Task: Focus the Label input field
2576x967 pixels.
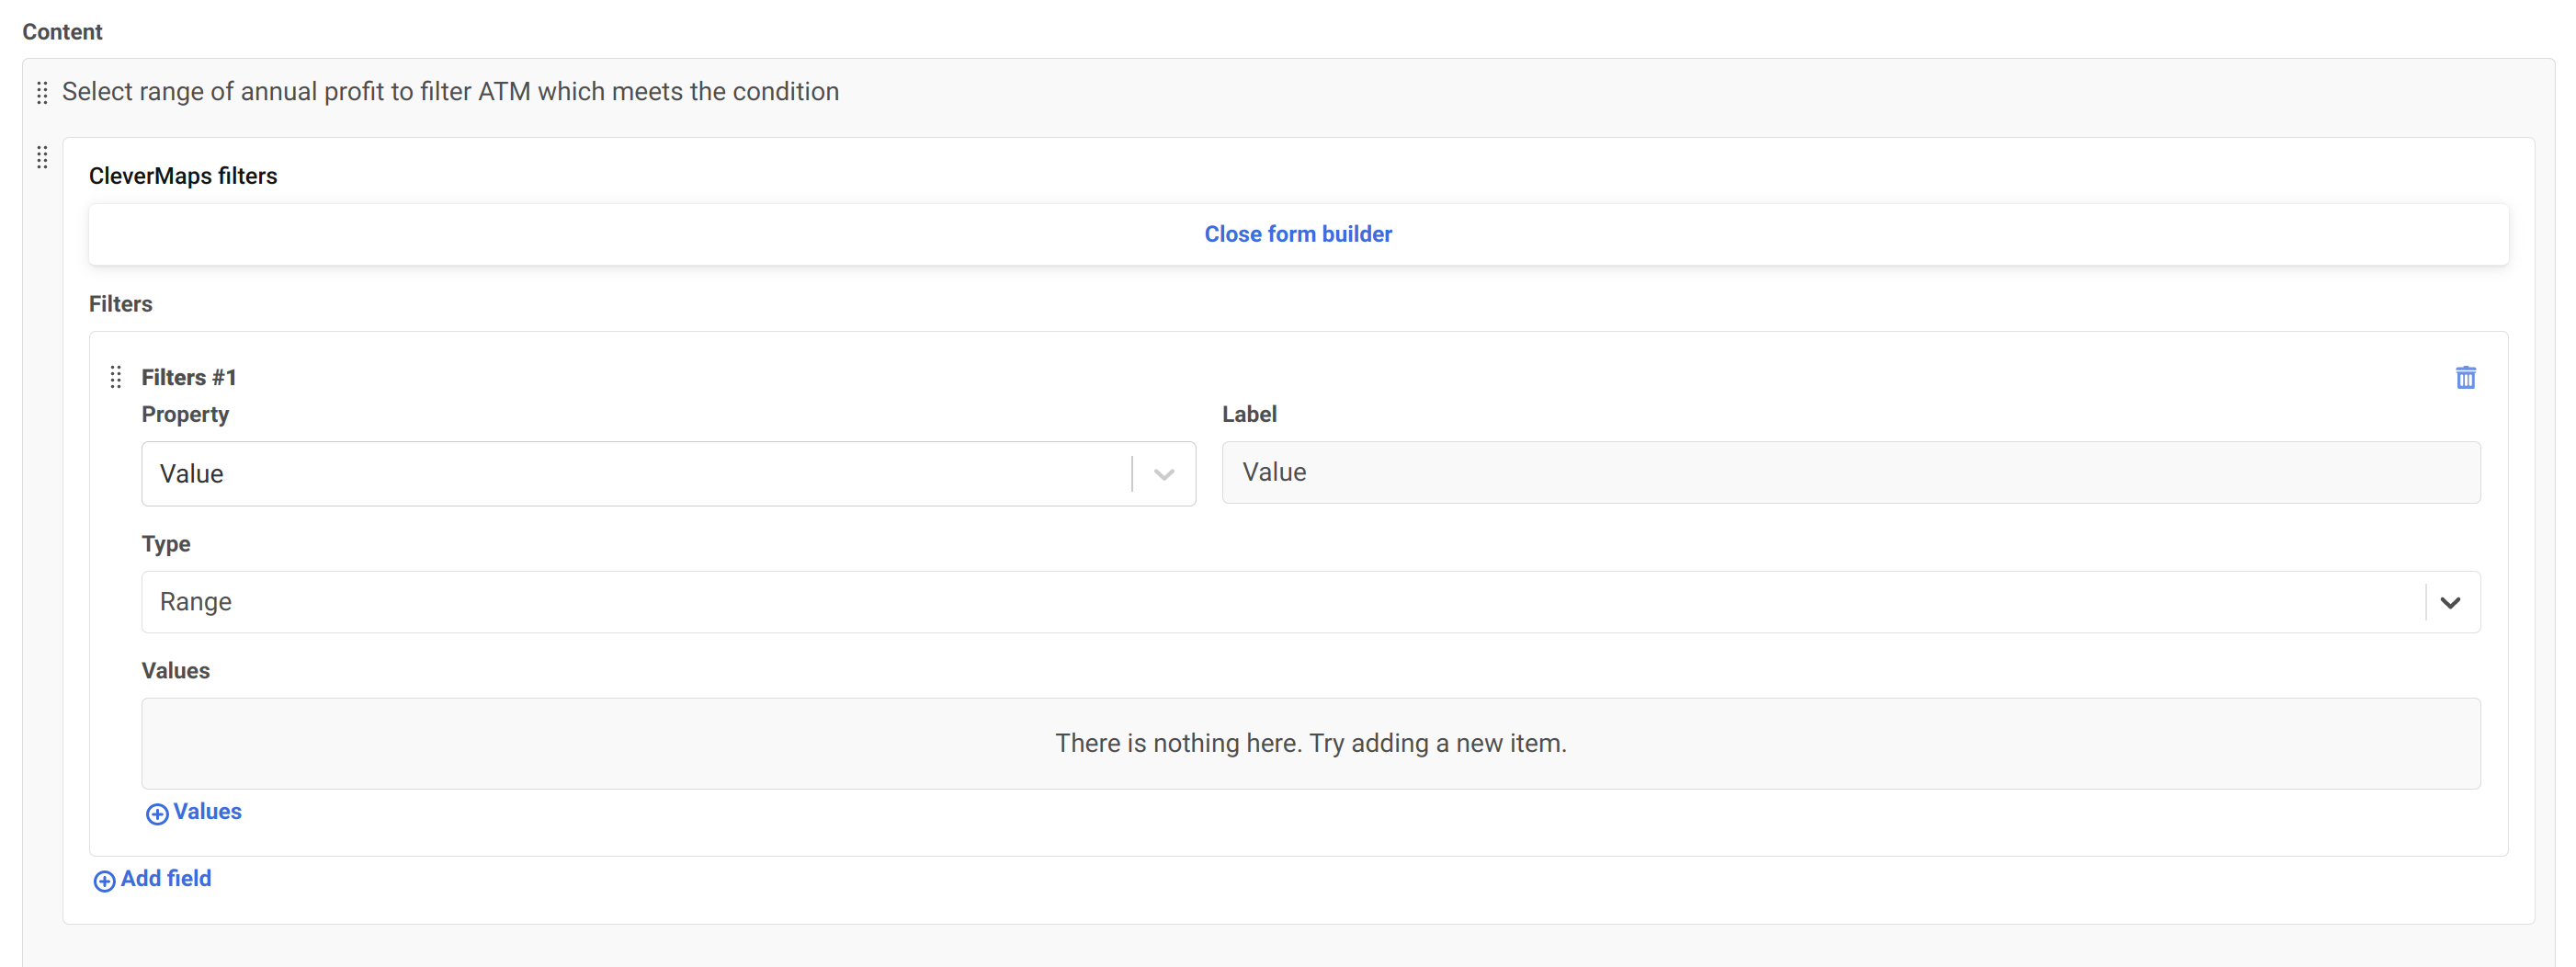Action: (1850, 472)
